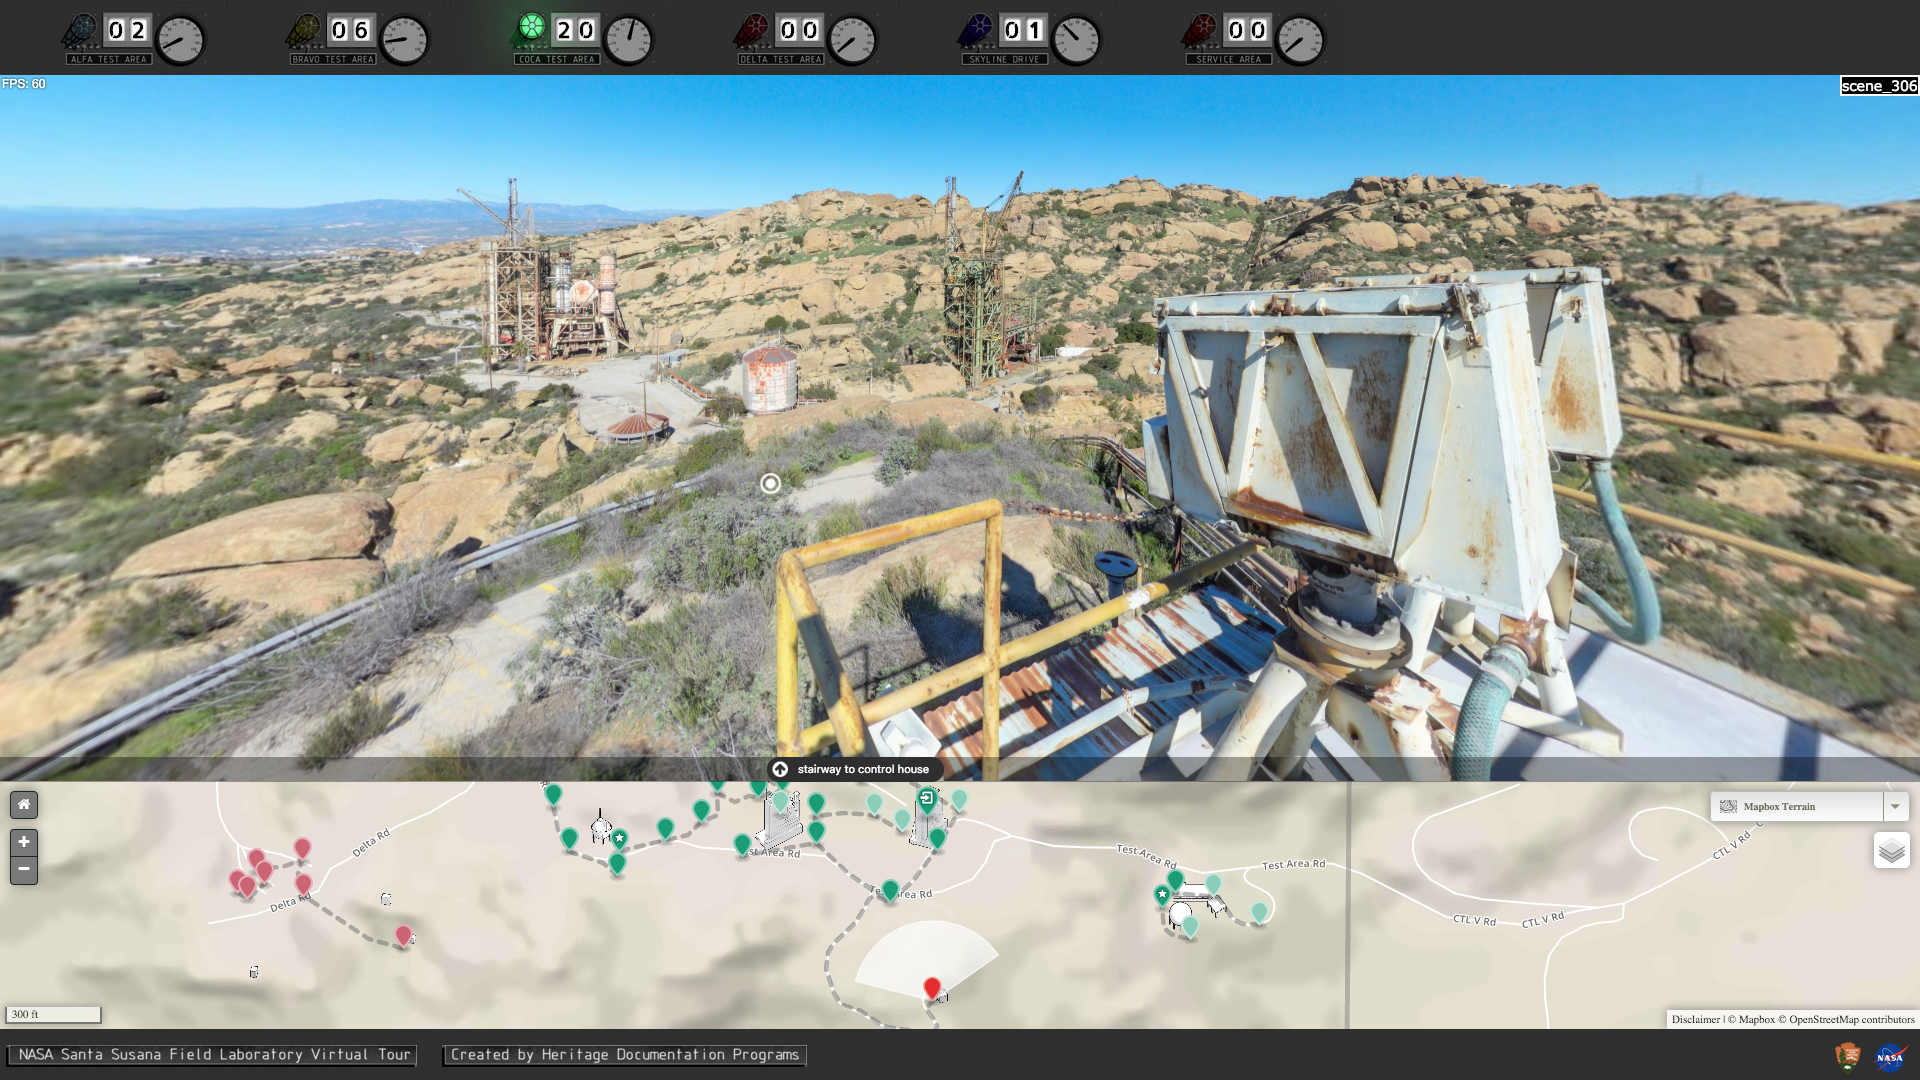1920x1080 pixels.
Task: Click the red Service Area indicator light
Action: (x=1204, y=27)
